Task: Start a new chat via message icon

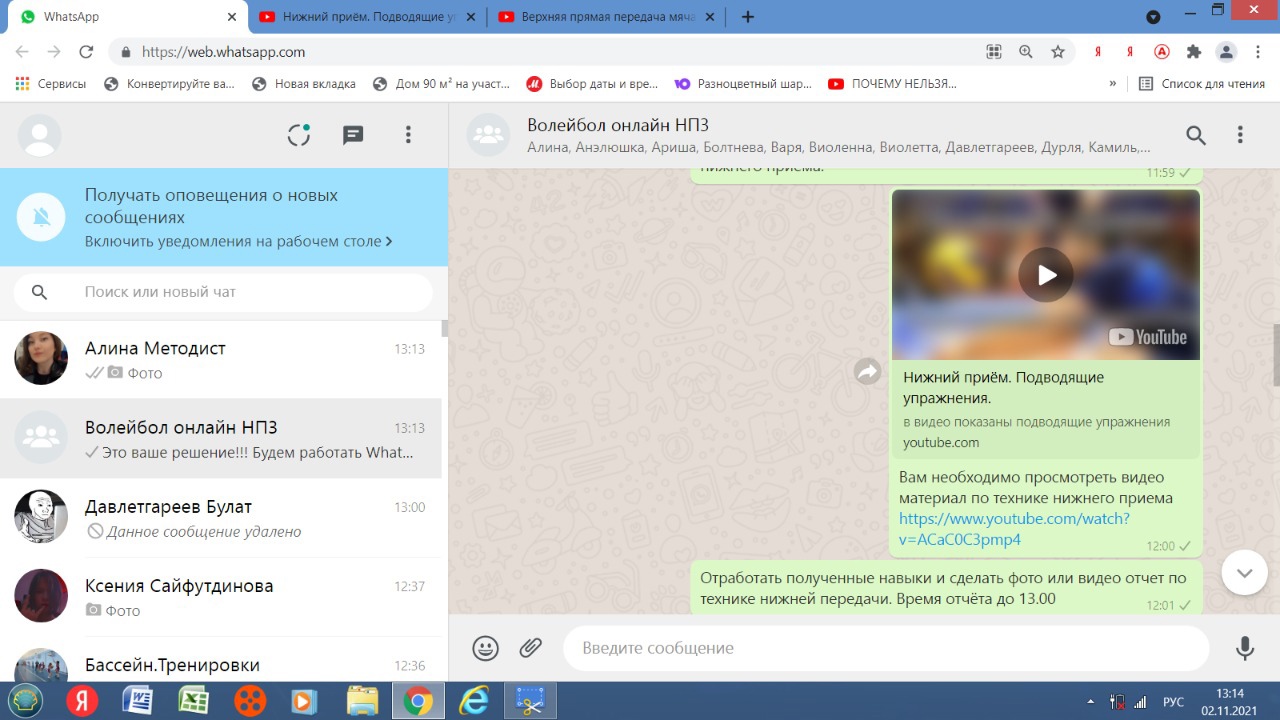Action: pos(353,135)
